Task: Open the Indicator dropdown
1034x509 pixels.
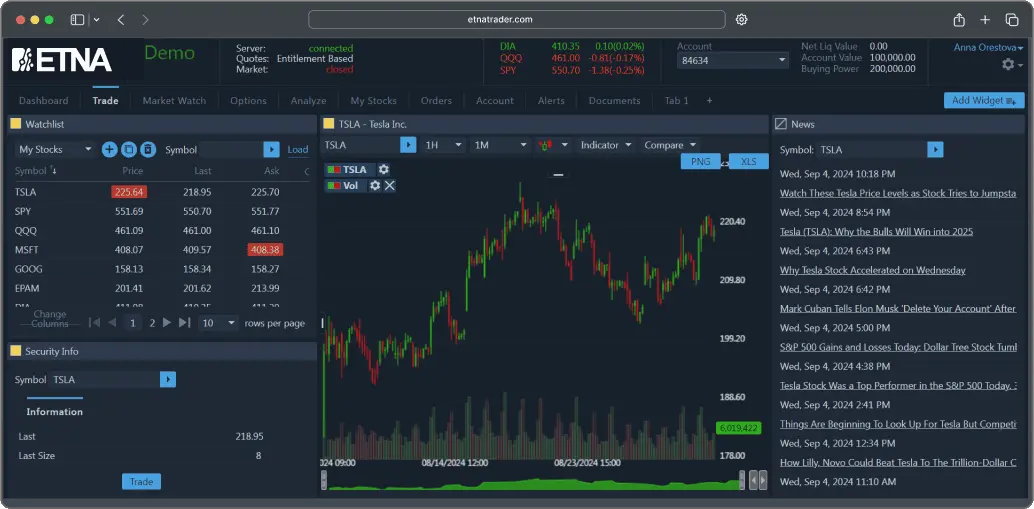Action: tap(606, 145)
